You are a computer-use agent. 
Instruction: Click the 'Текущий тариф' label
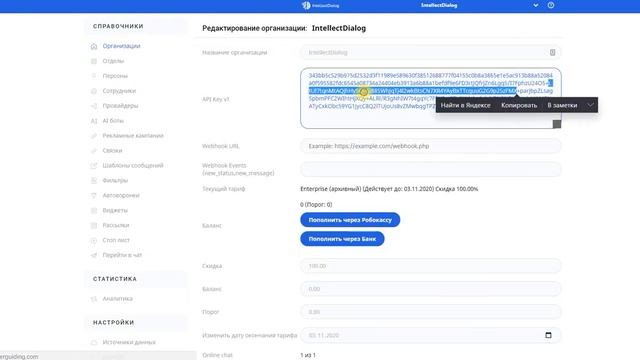pyautogui.click(x=224, y=189)
